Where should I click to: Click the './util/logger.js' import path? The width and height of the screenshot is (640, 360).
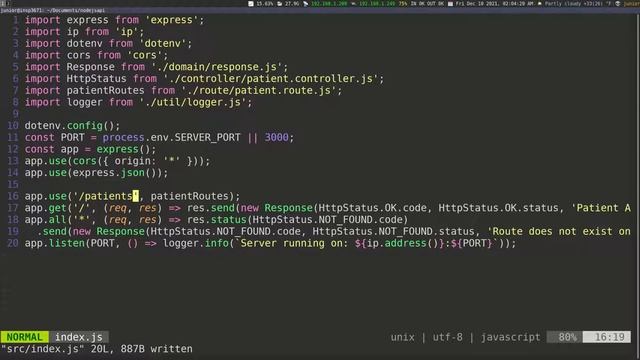tap(193, 102)
